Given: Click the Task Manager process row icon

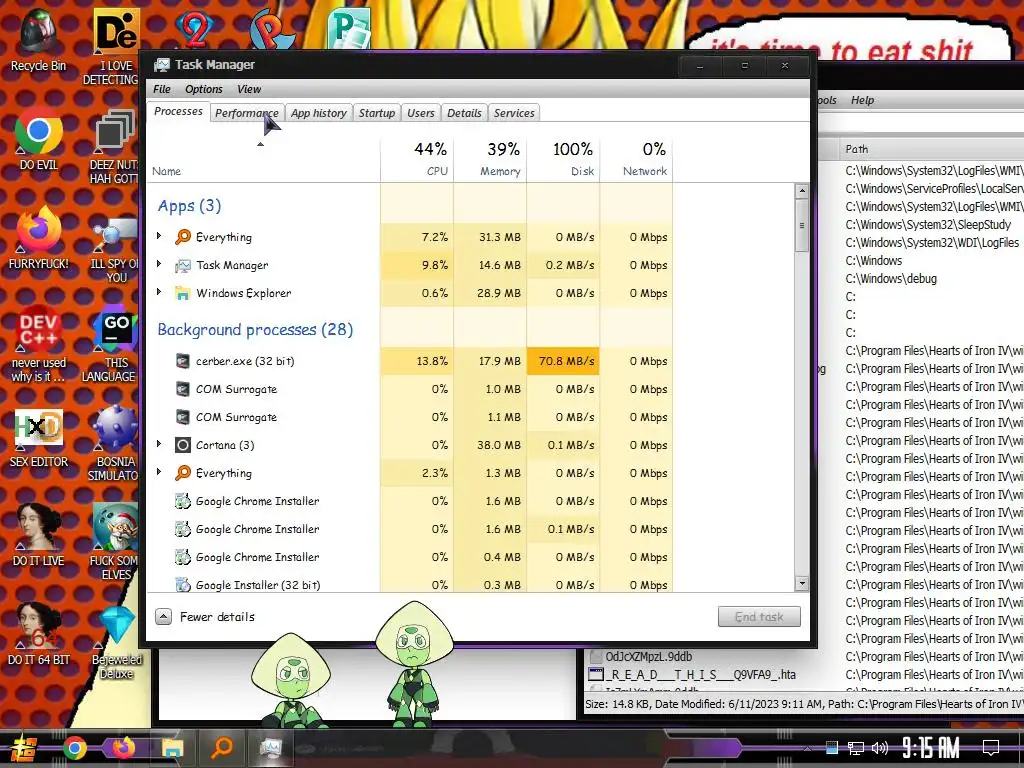Looking at the screenshot, I should tap(183, 265).
